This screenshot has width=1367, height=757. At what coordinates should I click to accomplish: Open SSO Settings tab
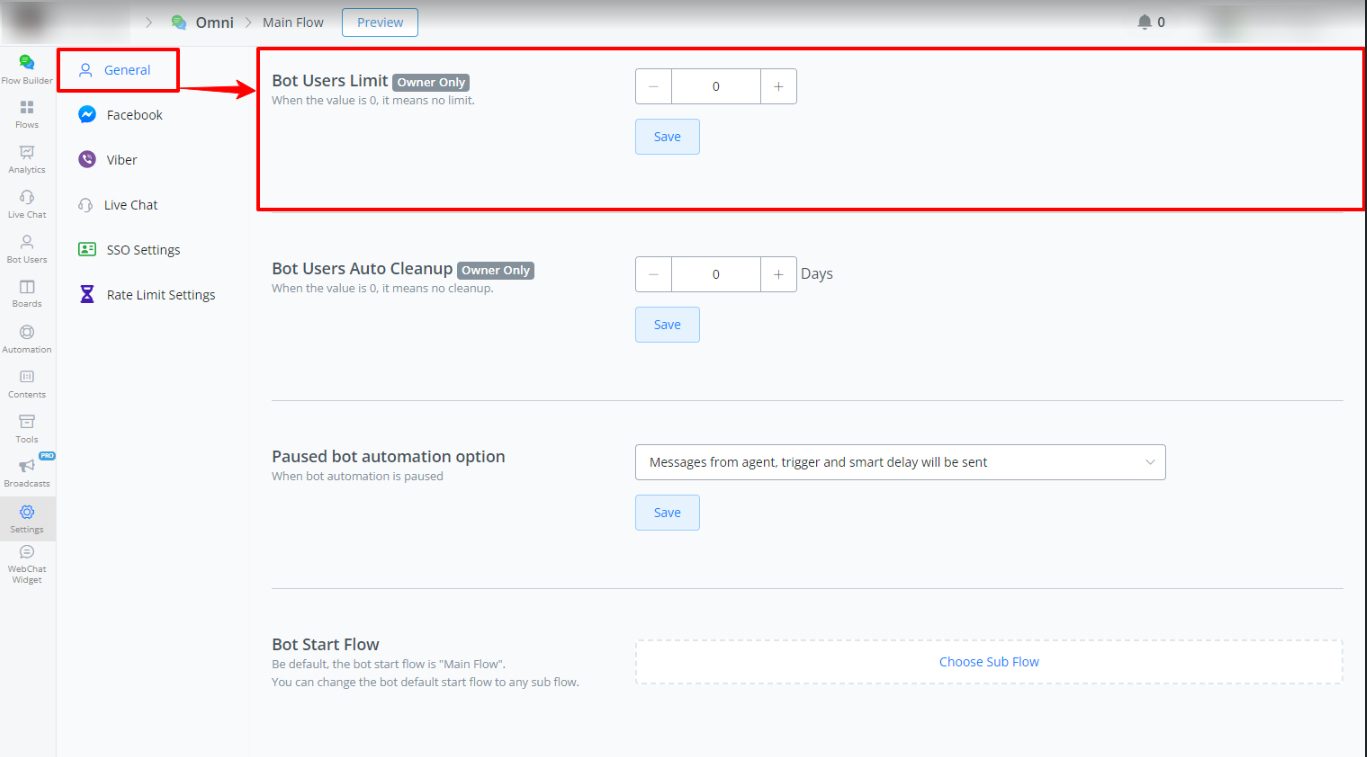pos(143,250)
